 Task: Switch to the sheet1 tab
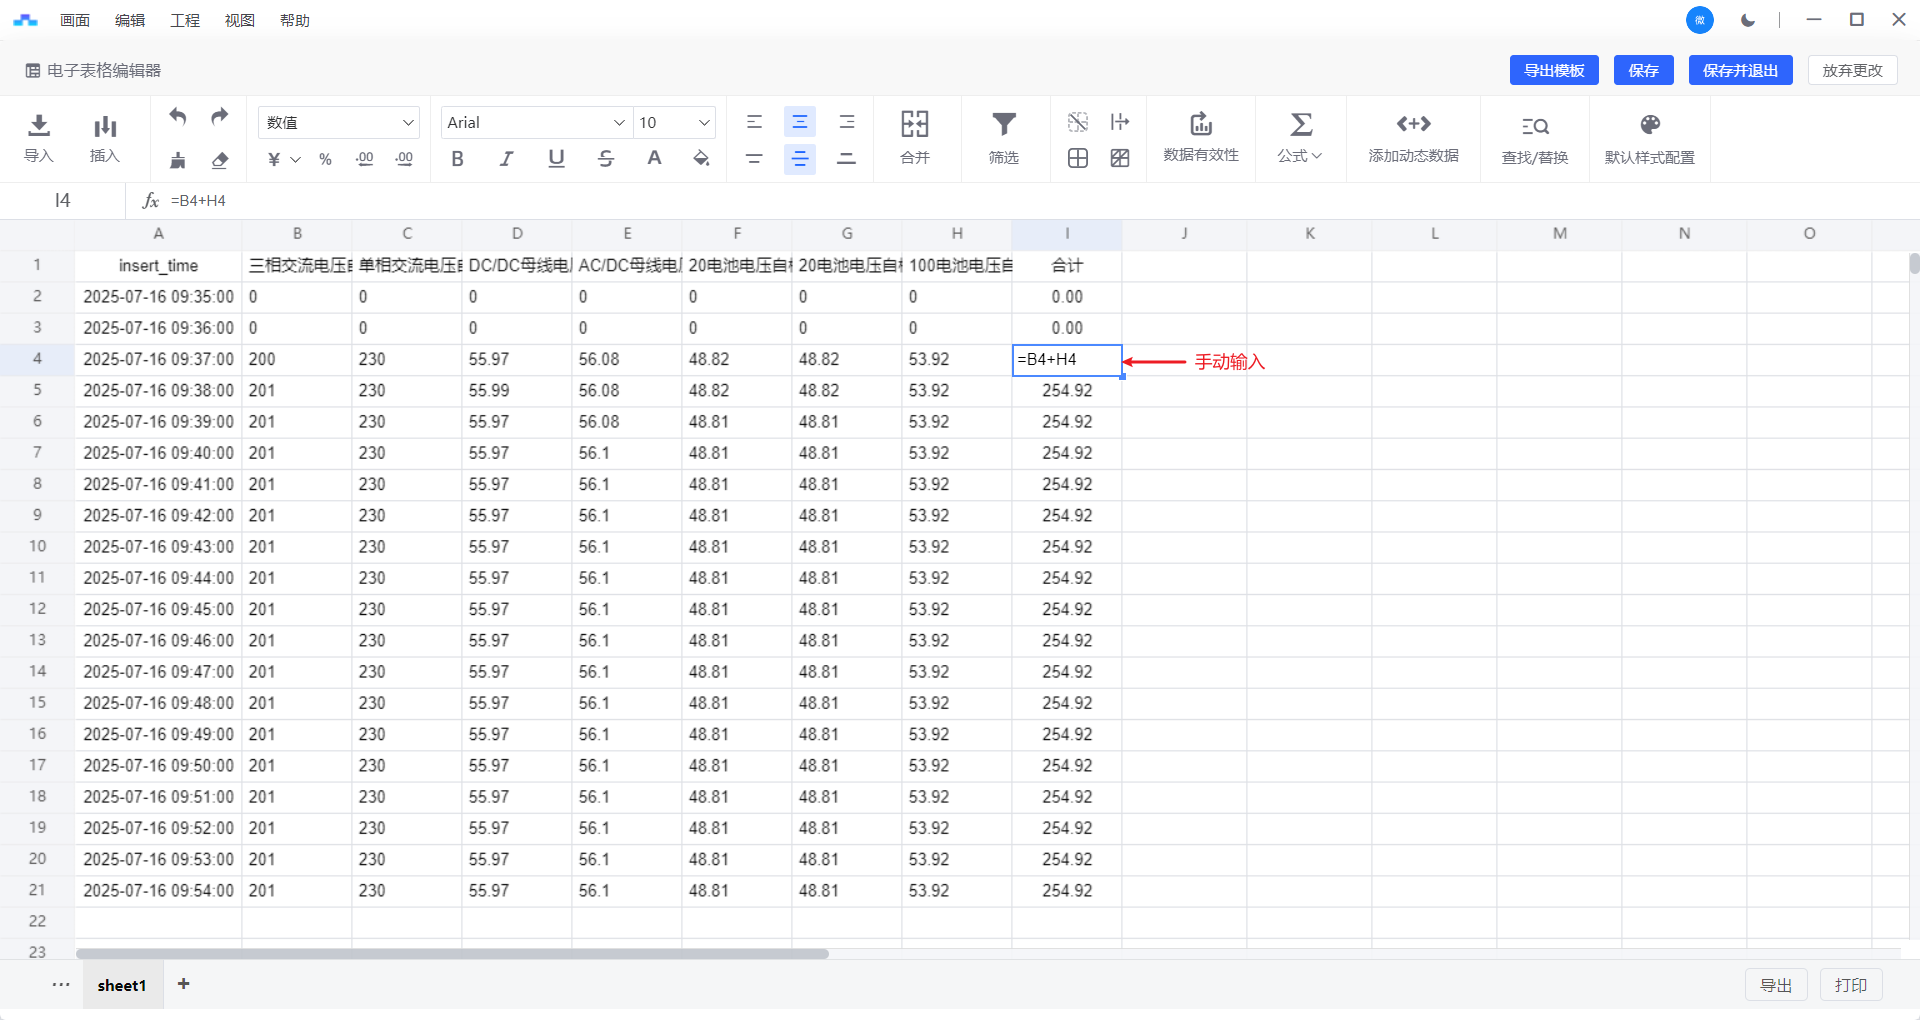point(122,985)
